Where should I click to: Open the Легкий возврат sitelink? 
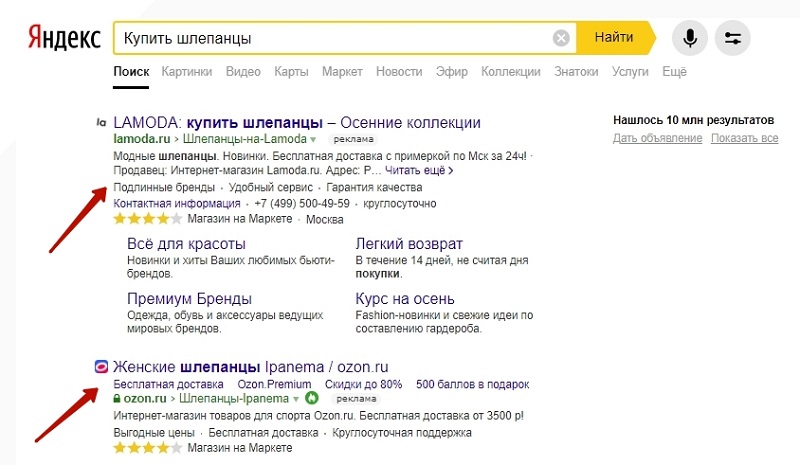coord(409,243)
